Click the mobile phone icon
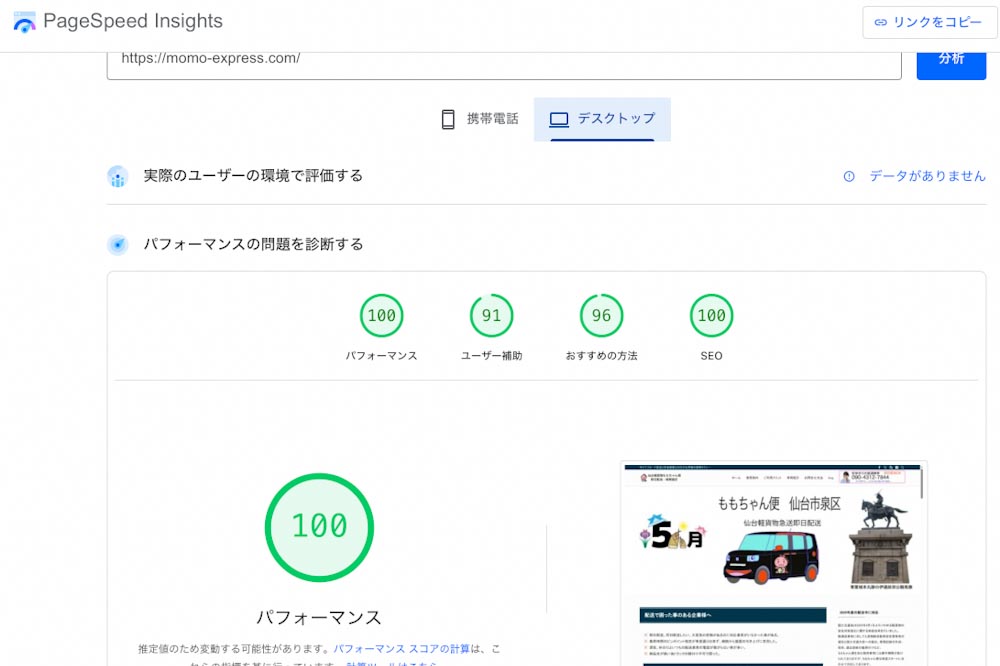The image size is (1000, 666). pos(448,119)
